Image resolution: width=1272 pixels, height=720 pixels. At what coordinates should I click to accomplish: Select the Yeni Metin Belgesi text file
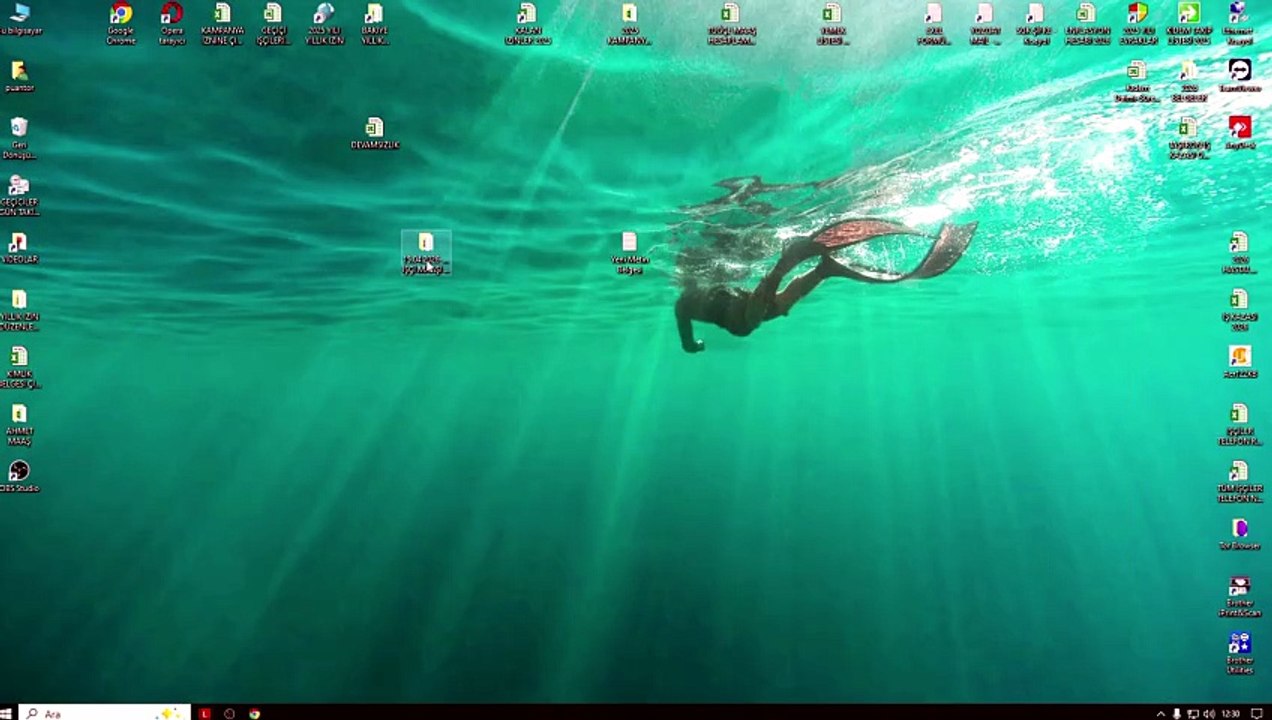(x=629, y=253)
